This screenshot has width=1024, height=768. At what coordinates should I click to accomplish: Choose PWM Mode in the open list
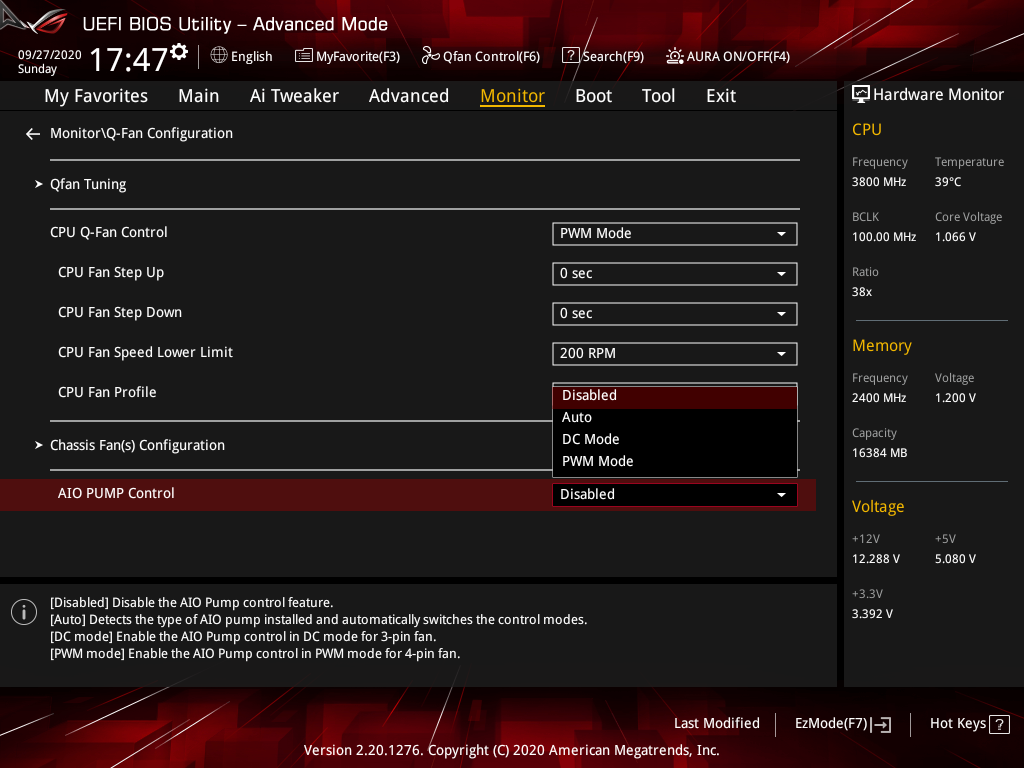675,462
